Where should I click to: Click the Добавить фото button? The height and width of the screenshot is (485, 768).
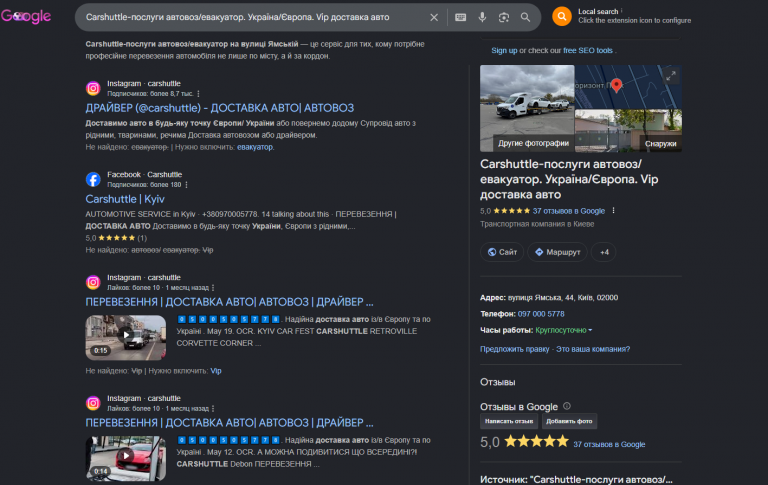[569, 421]
